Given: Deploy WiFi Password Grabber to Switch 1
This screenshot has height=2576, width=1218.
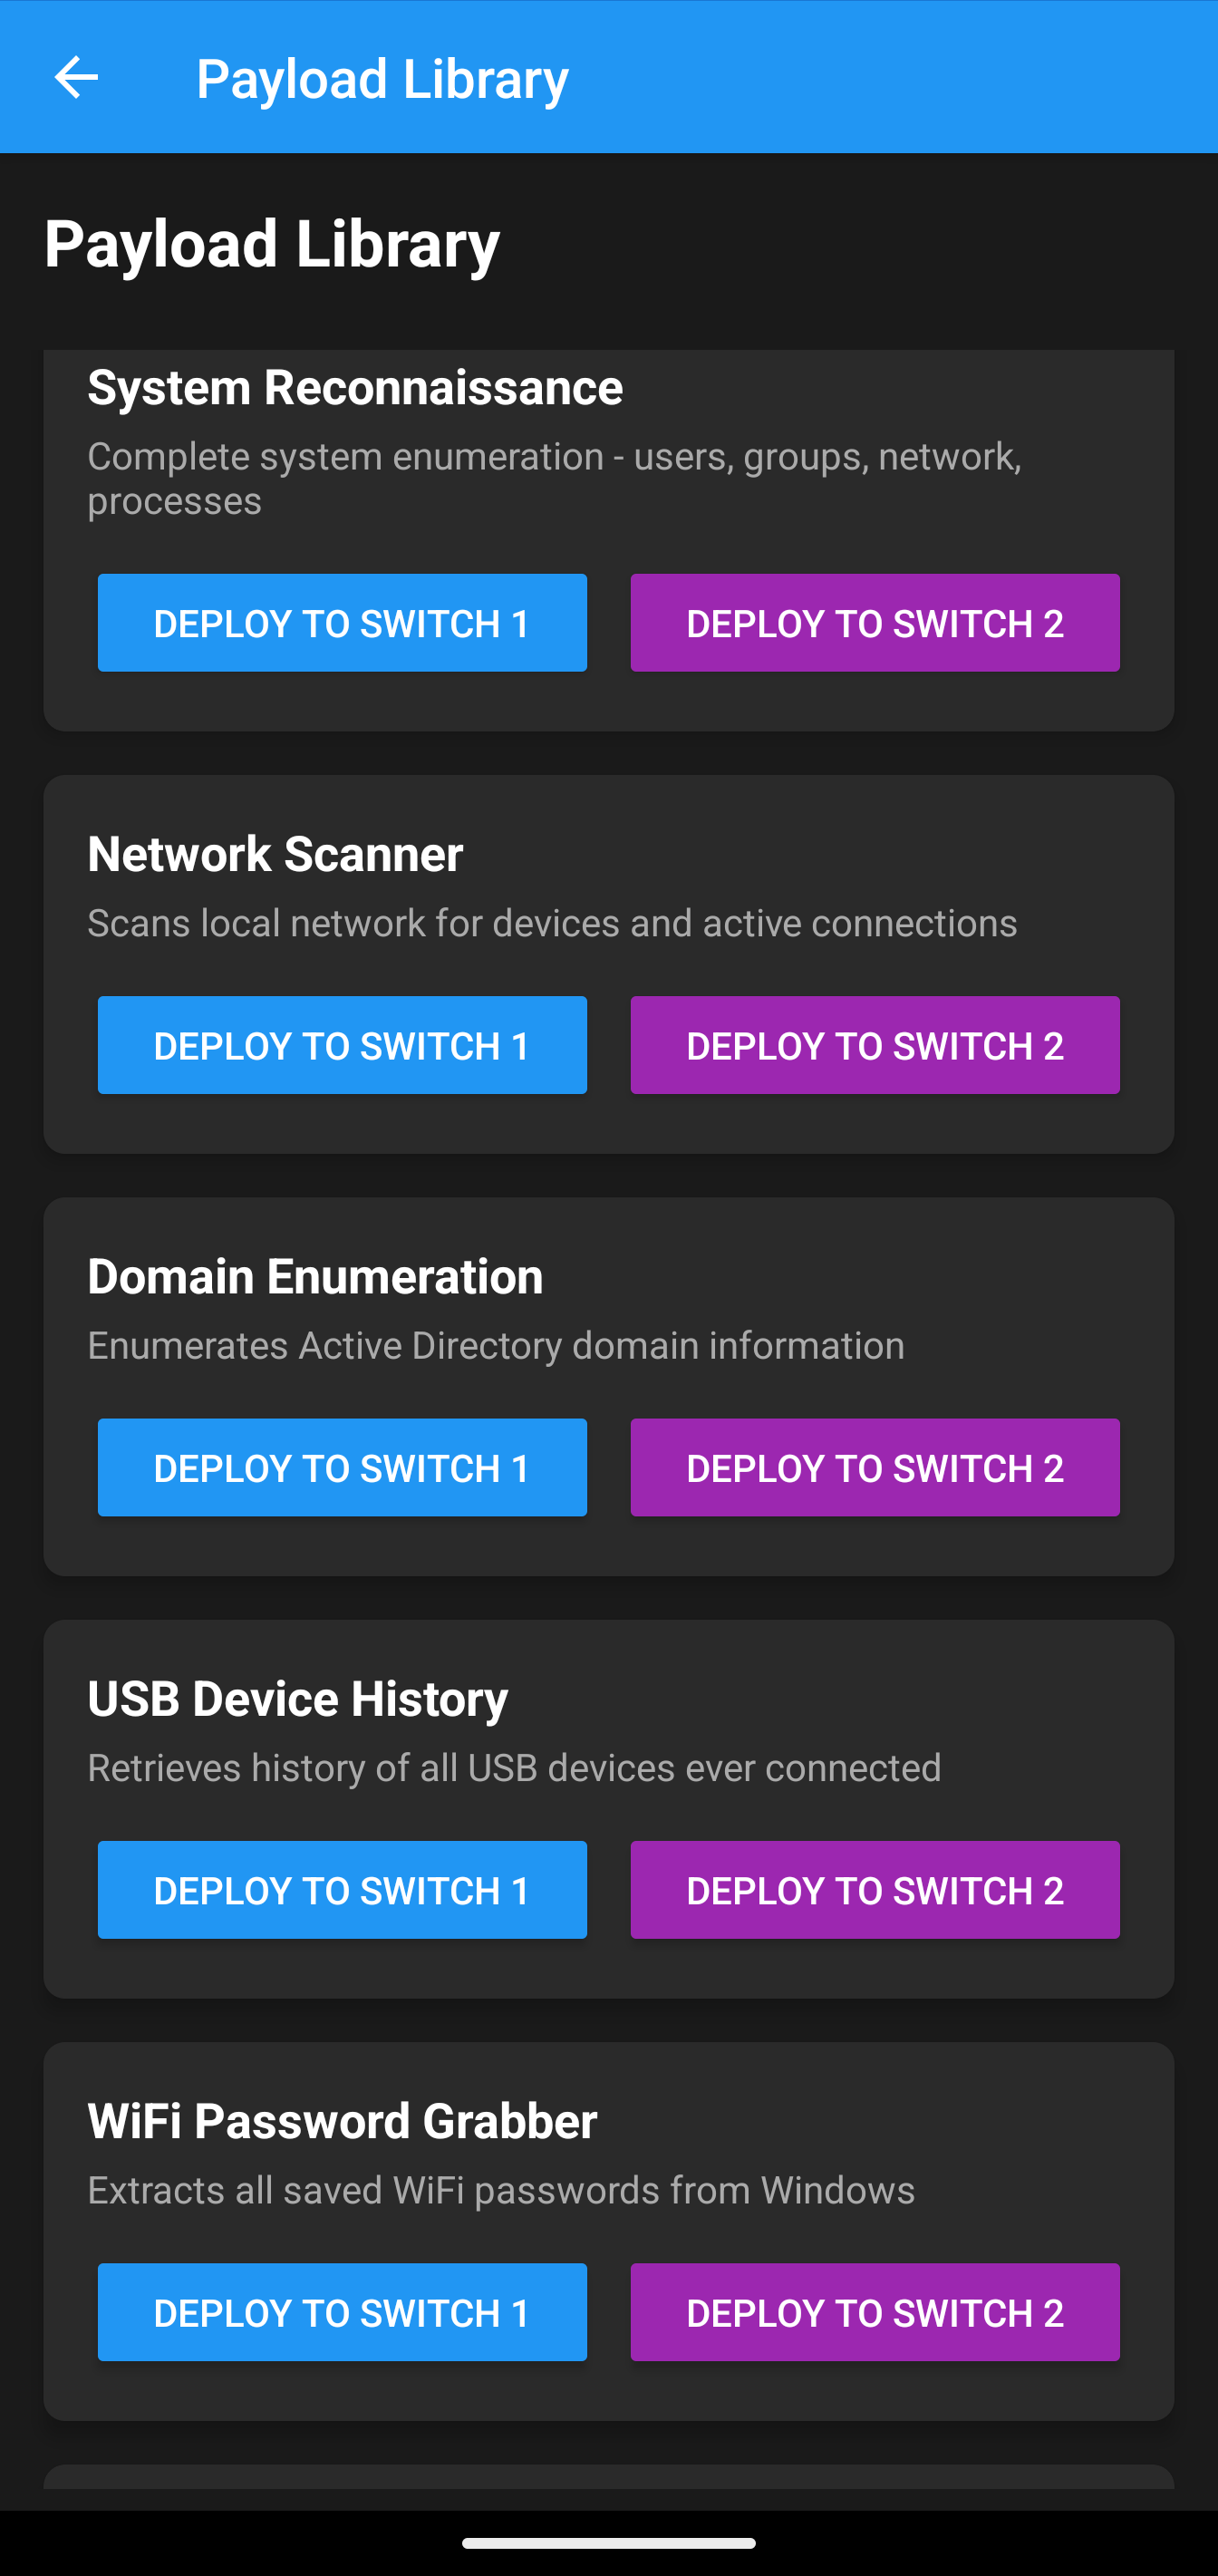Looking at the screenshot, I should [342, 2312].
